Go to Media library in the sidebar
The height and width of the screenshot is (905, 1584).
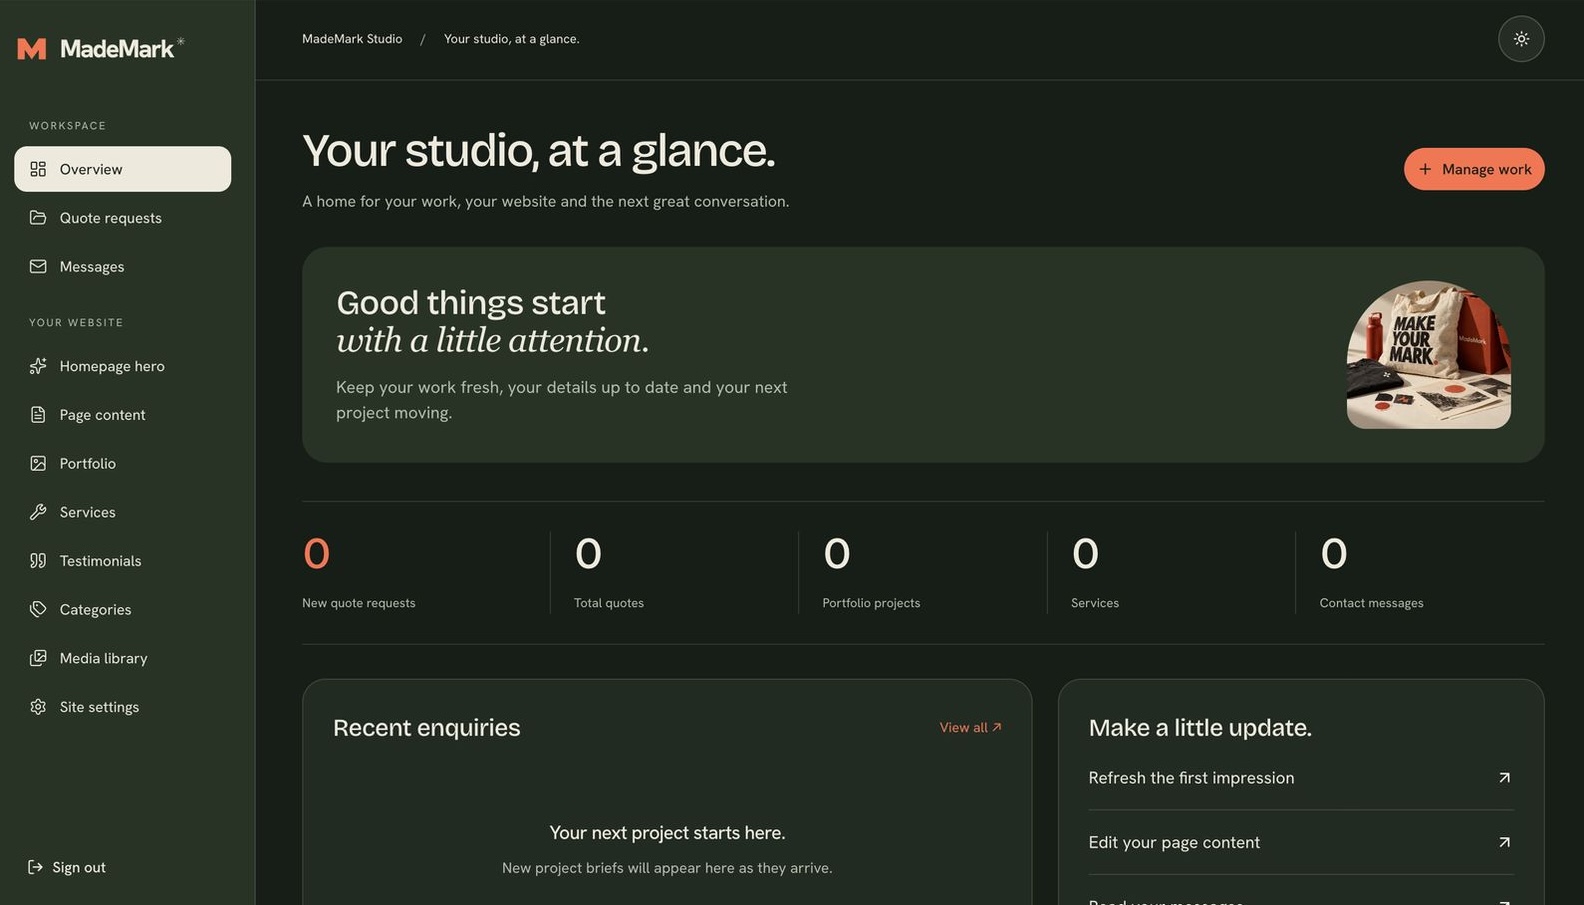123,658
